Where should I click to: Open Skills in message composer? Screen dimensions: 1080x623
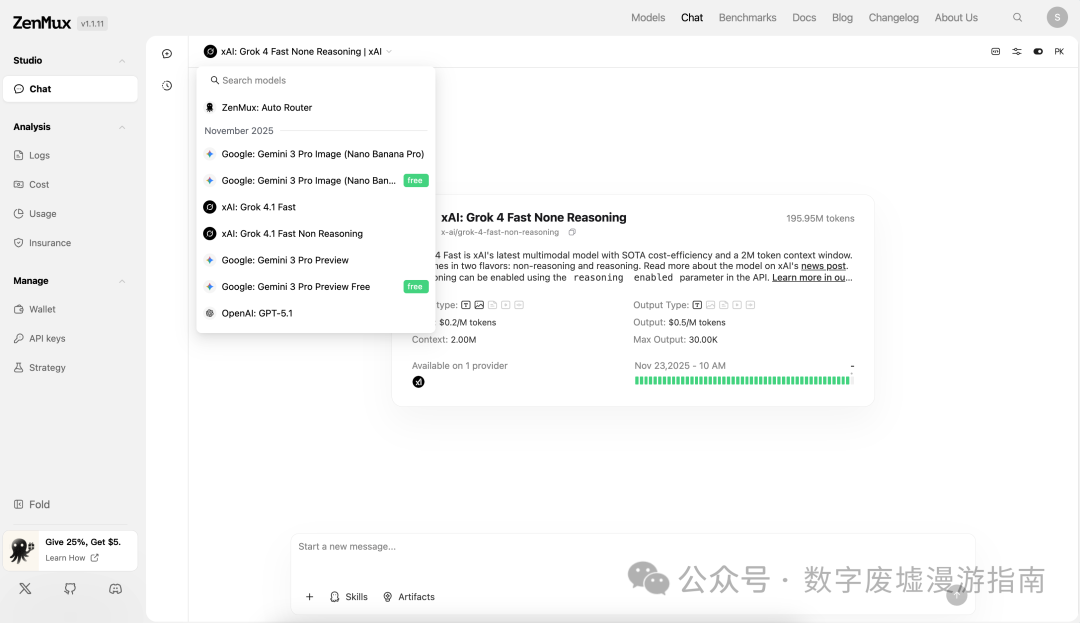349,597
